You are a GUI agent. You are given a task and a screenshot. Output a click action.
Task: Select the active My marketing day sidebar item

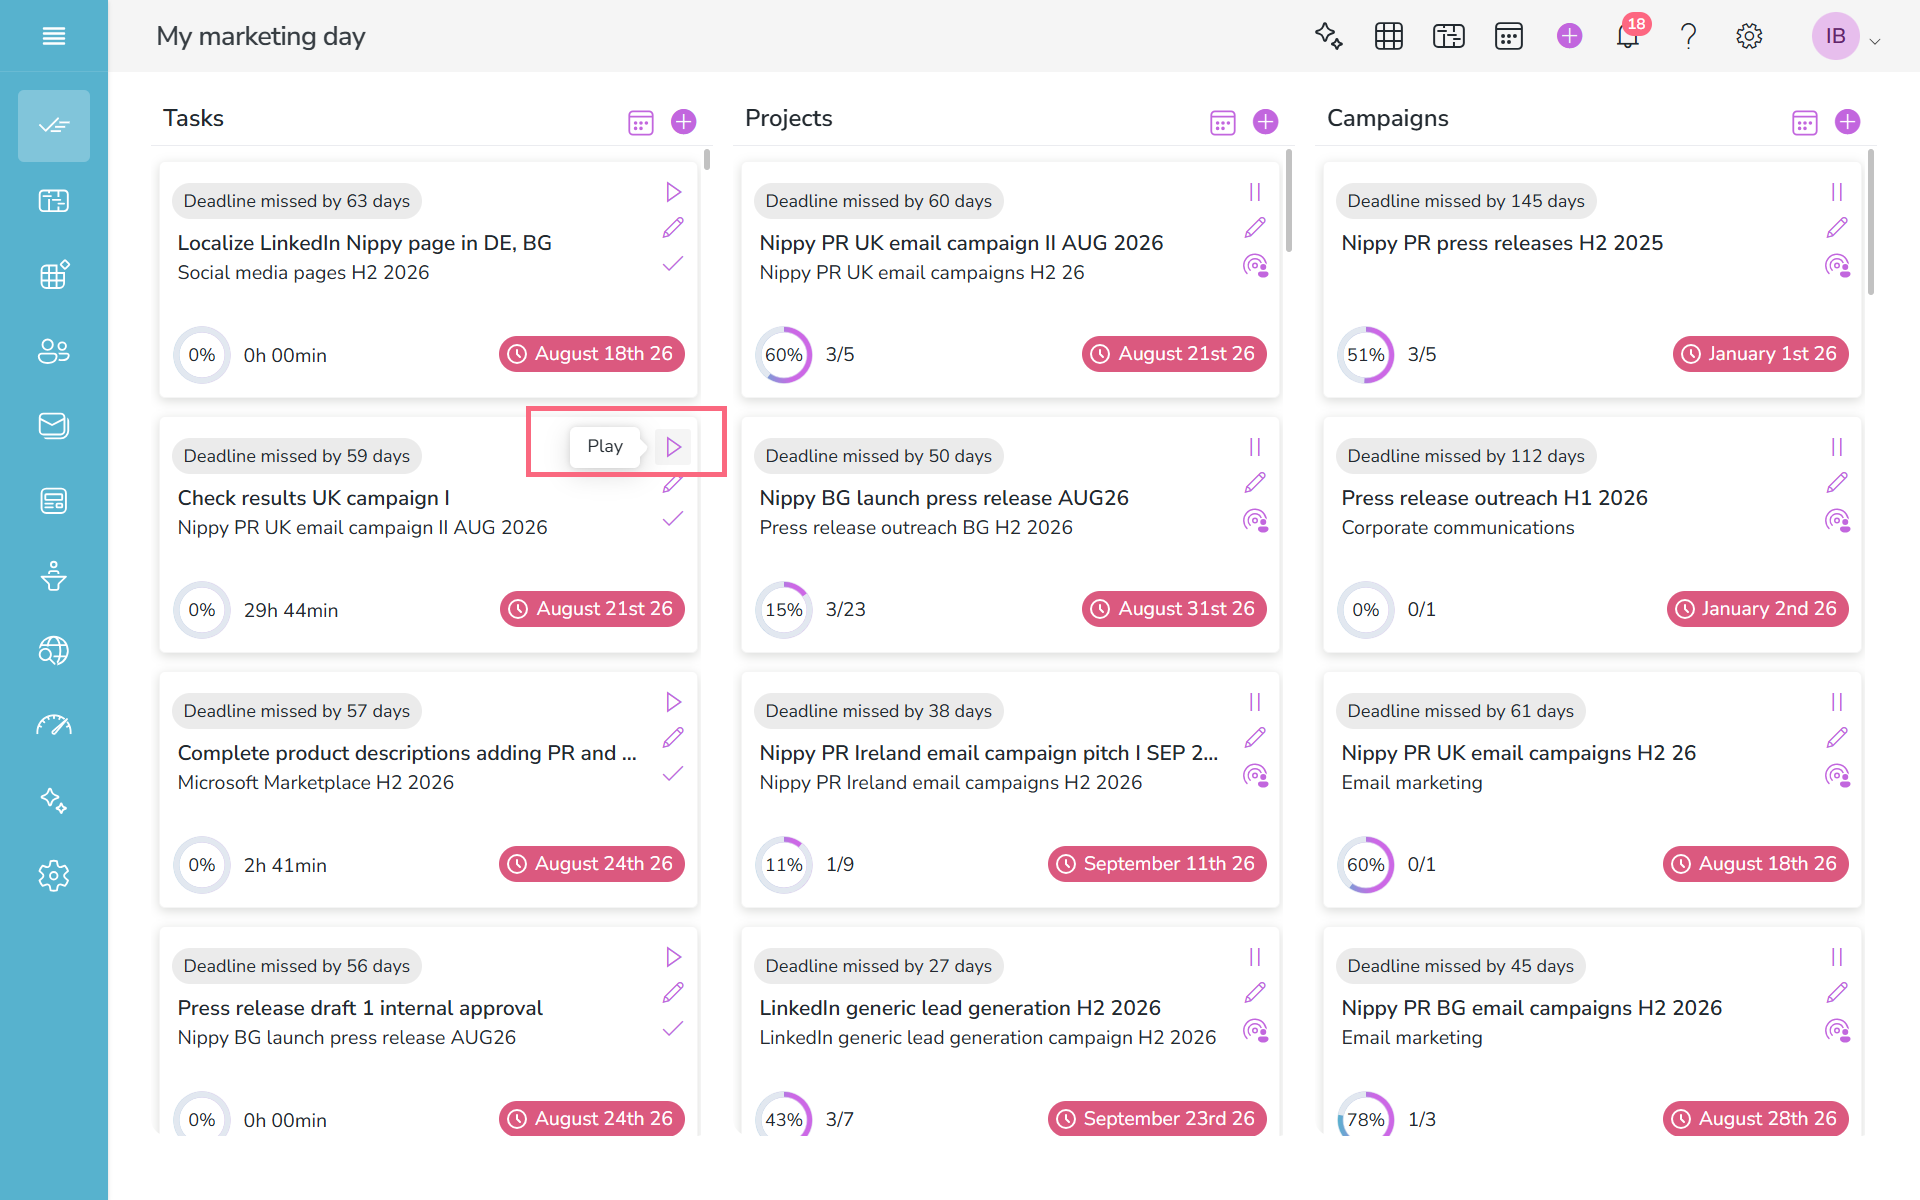tap(54, 126)
